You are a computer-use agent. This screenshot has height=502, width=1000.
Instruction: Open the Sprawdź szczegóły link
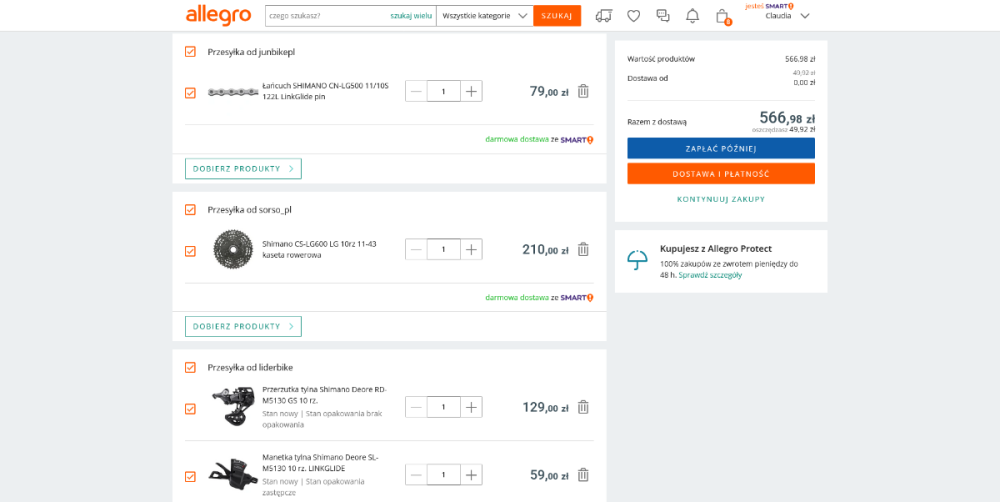pos(710,276)
